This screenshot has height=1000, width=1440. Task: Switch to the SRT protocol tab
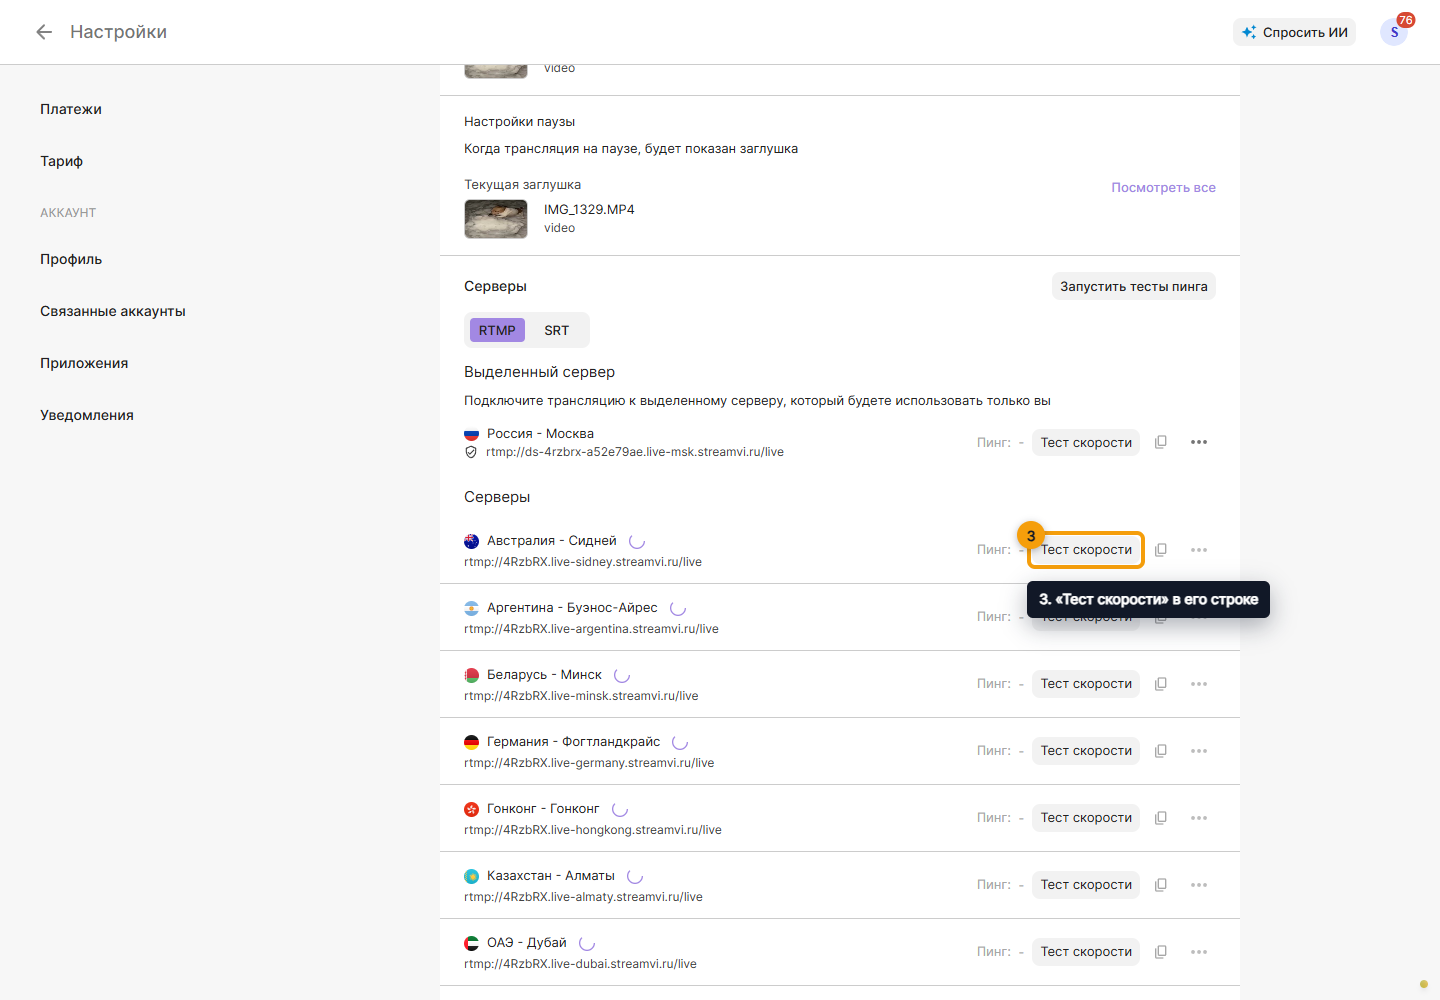click(x=556, y=330)
